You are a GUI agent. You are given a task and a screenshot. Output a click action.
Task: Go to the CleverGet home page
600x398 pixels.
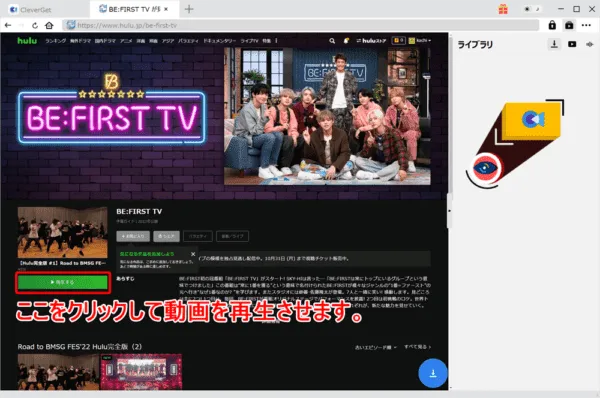49,25
